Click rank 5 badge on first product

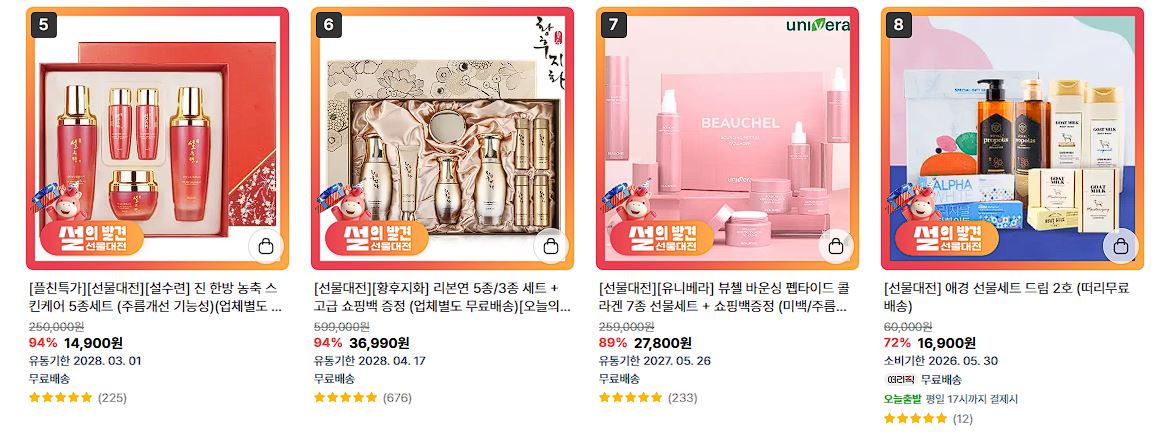[44, 25]
